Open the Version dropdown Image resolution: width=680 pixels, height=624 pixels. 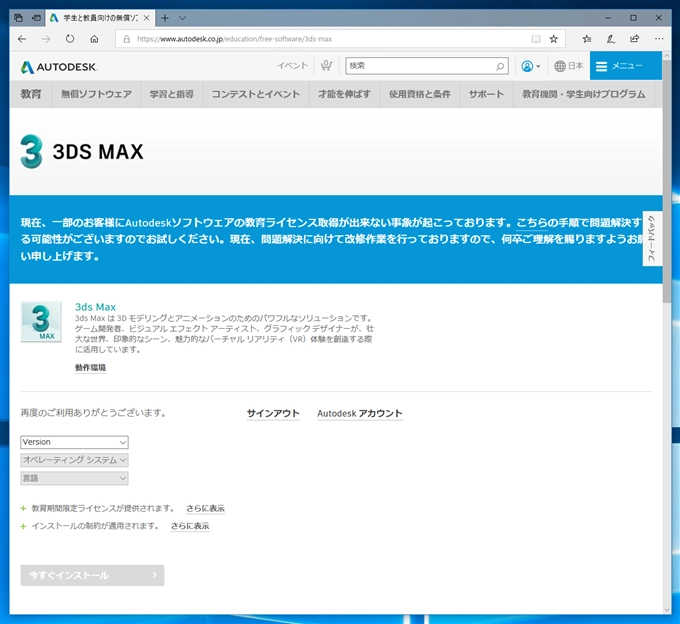75,442
